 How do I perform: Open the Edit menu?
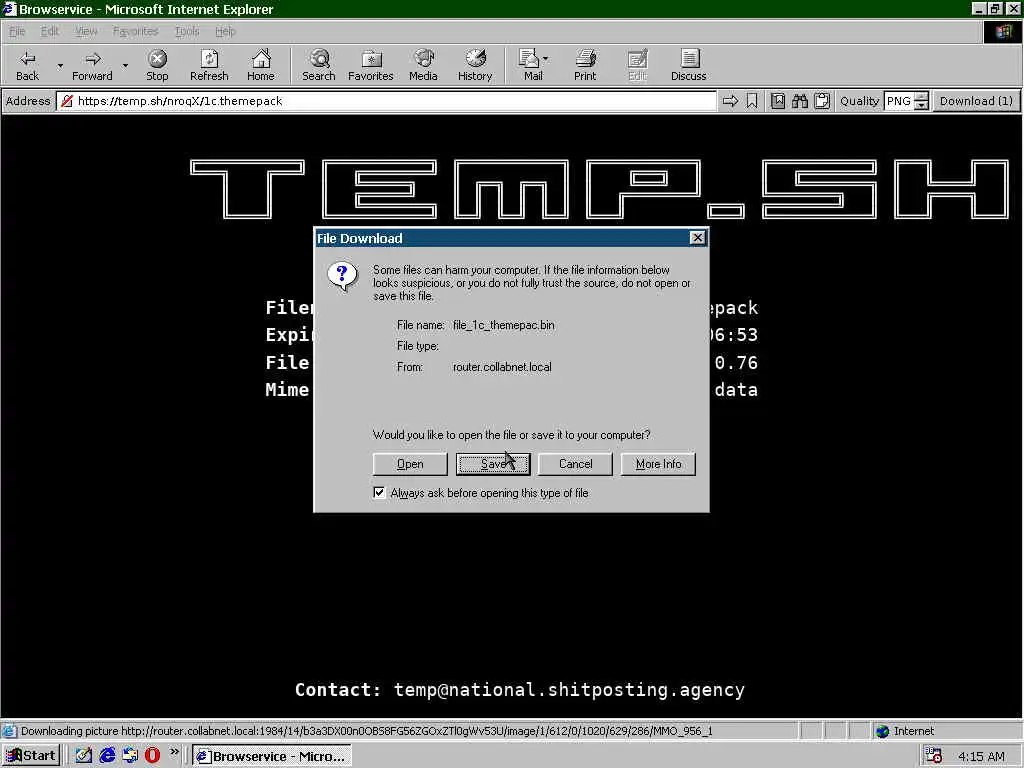tap(50, 31)
